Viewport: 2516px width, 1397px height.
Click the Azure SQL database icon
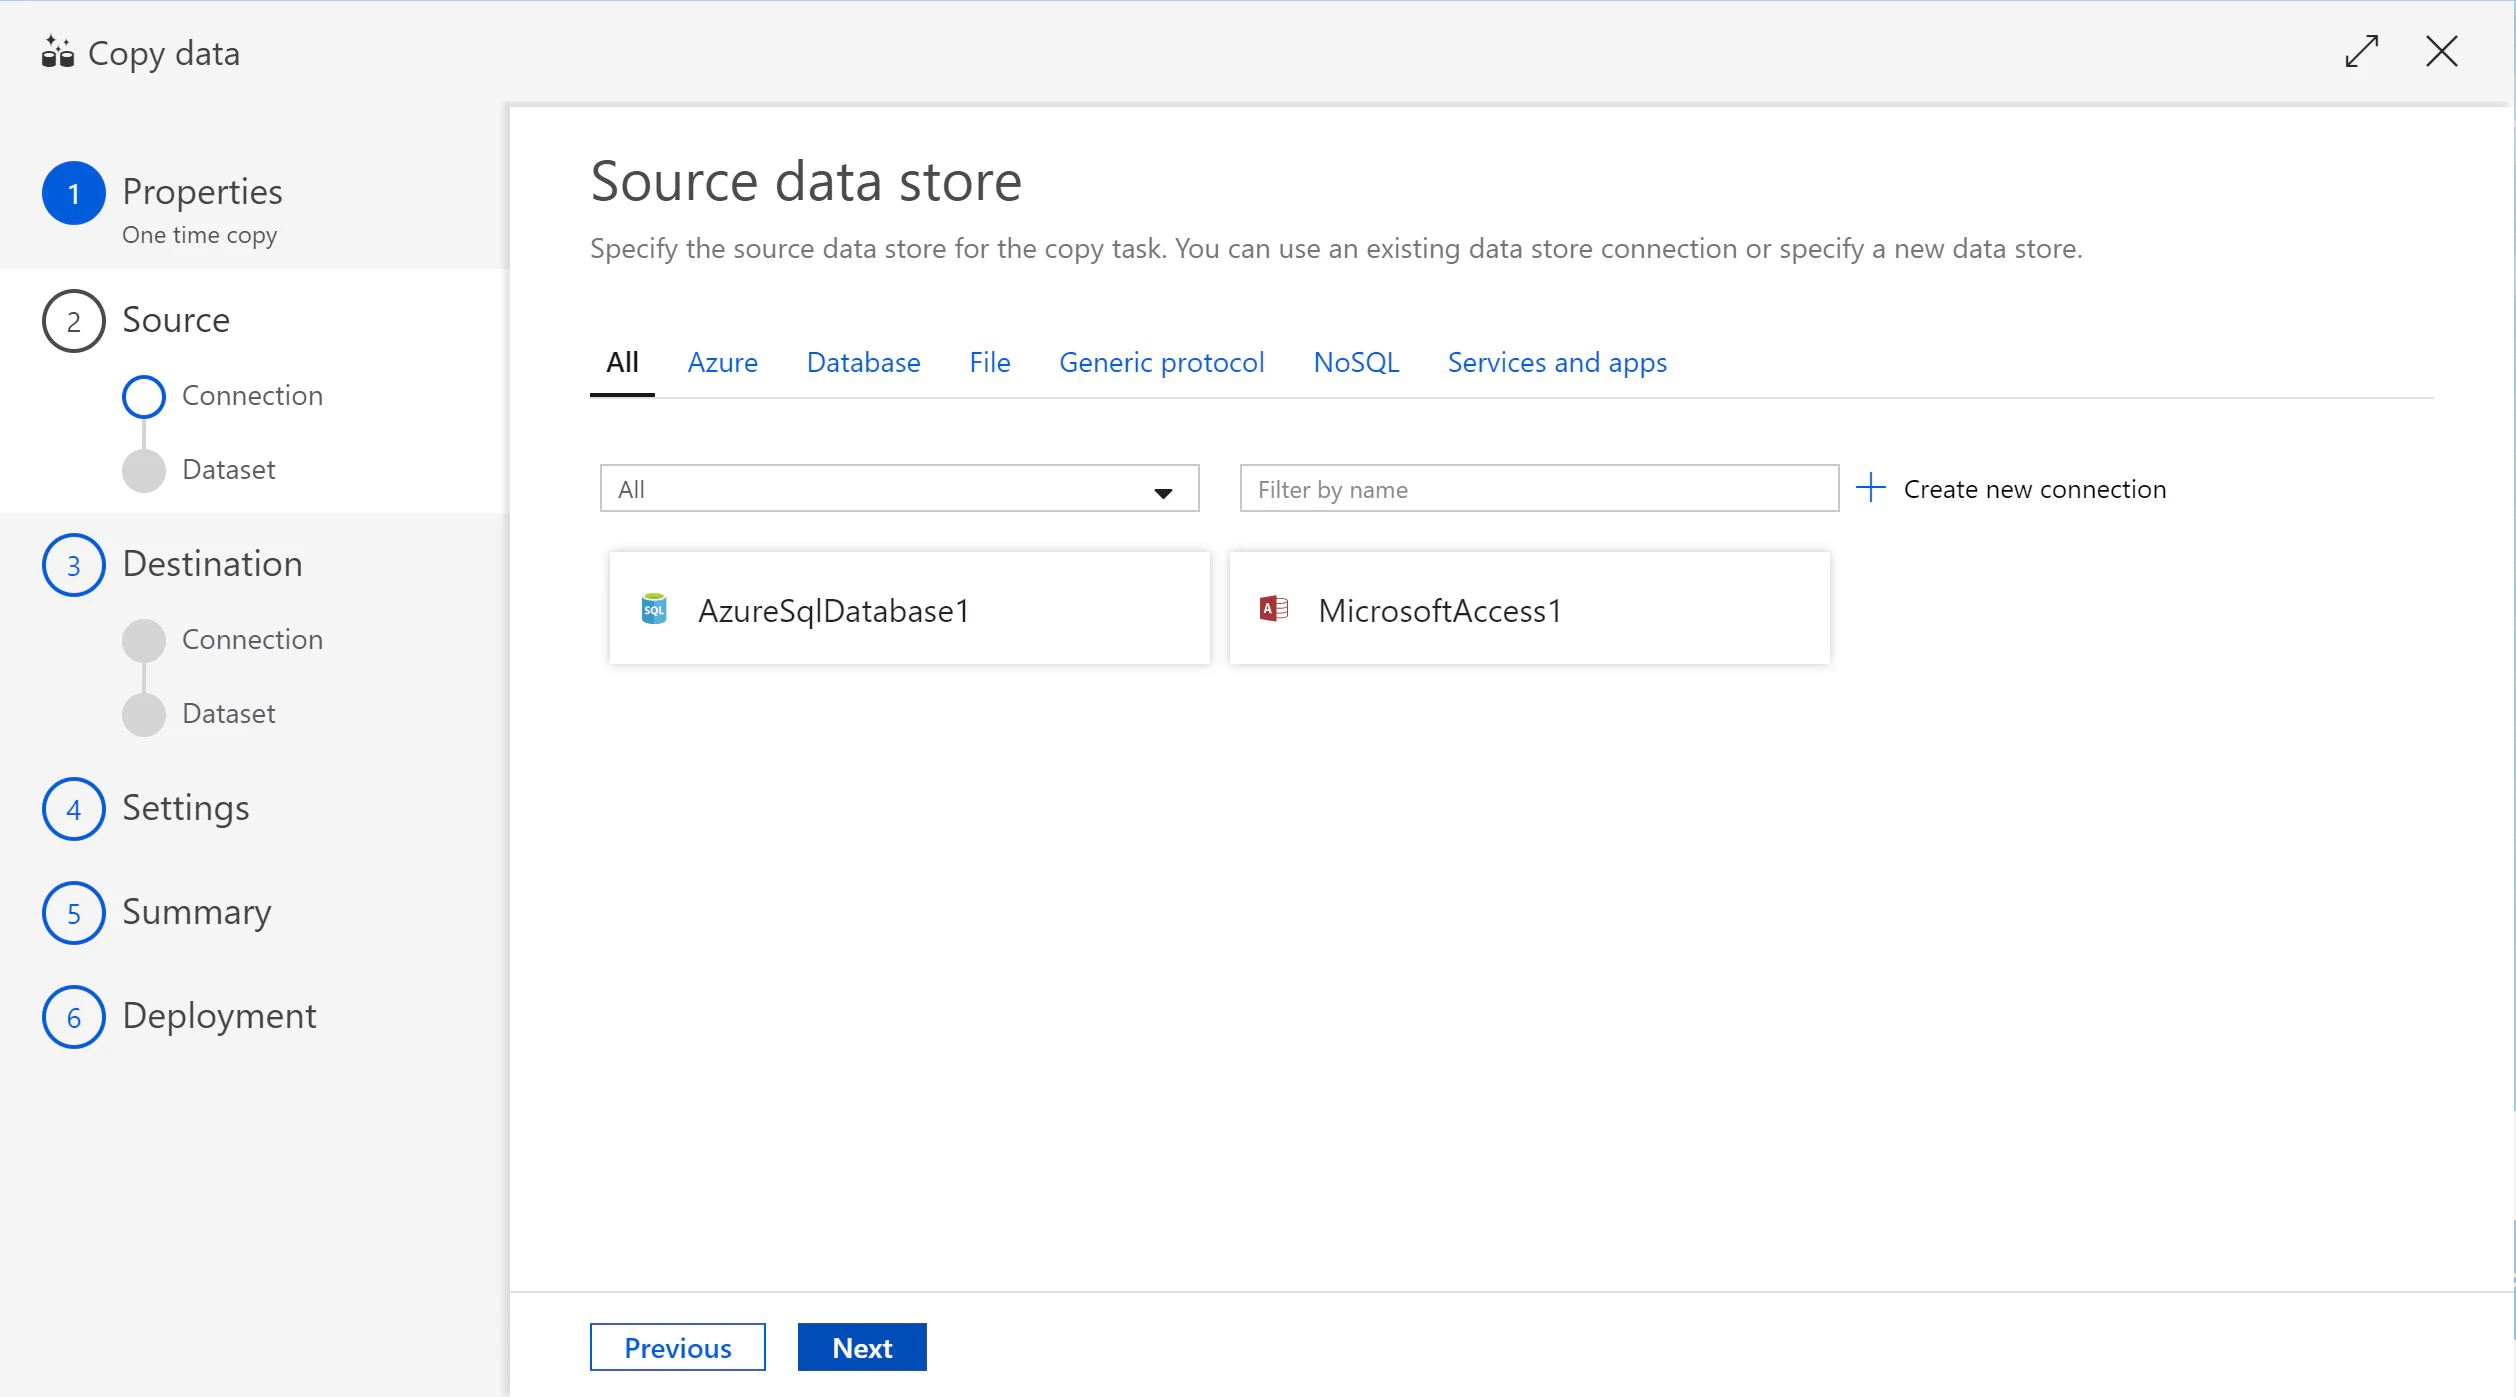(654, 609)
